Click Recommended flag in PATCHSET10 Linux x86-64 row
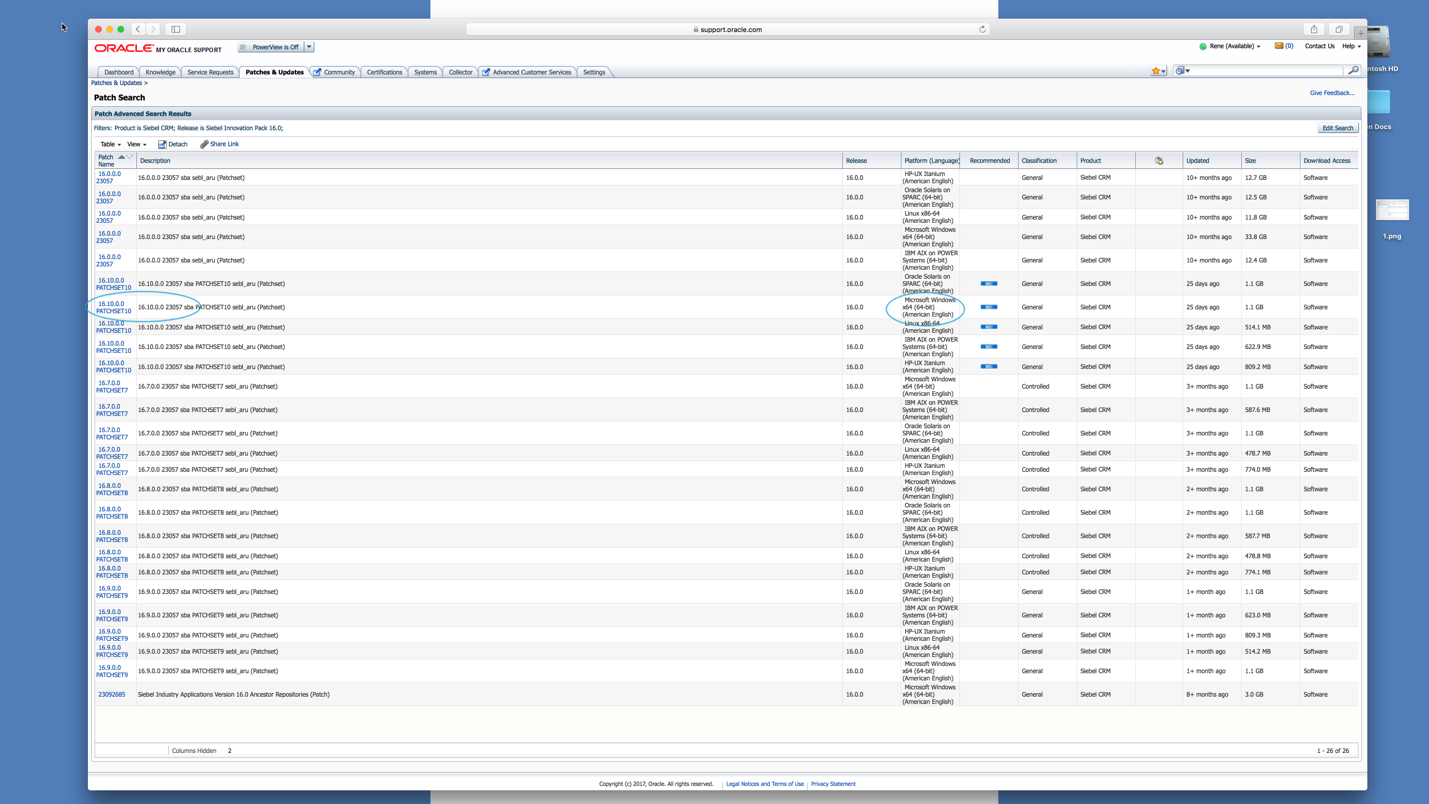Image resolution: width=1429 pixels, height=804 pixels. tap(989, 327)
